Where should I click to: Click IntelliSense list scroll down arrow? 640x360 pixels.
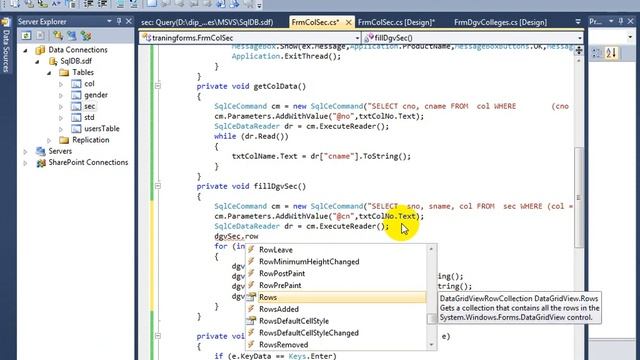tap(431, 345)
